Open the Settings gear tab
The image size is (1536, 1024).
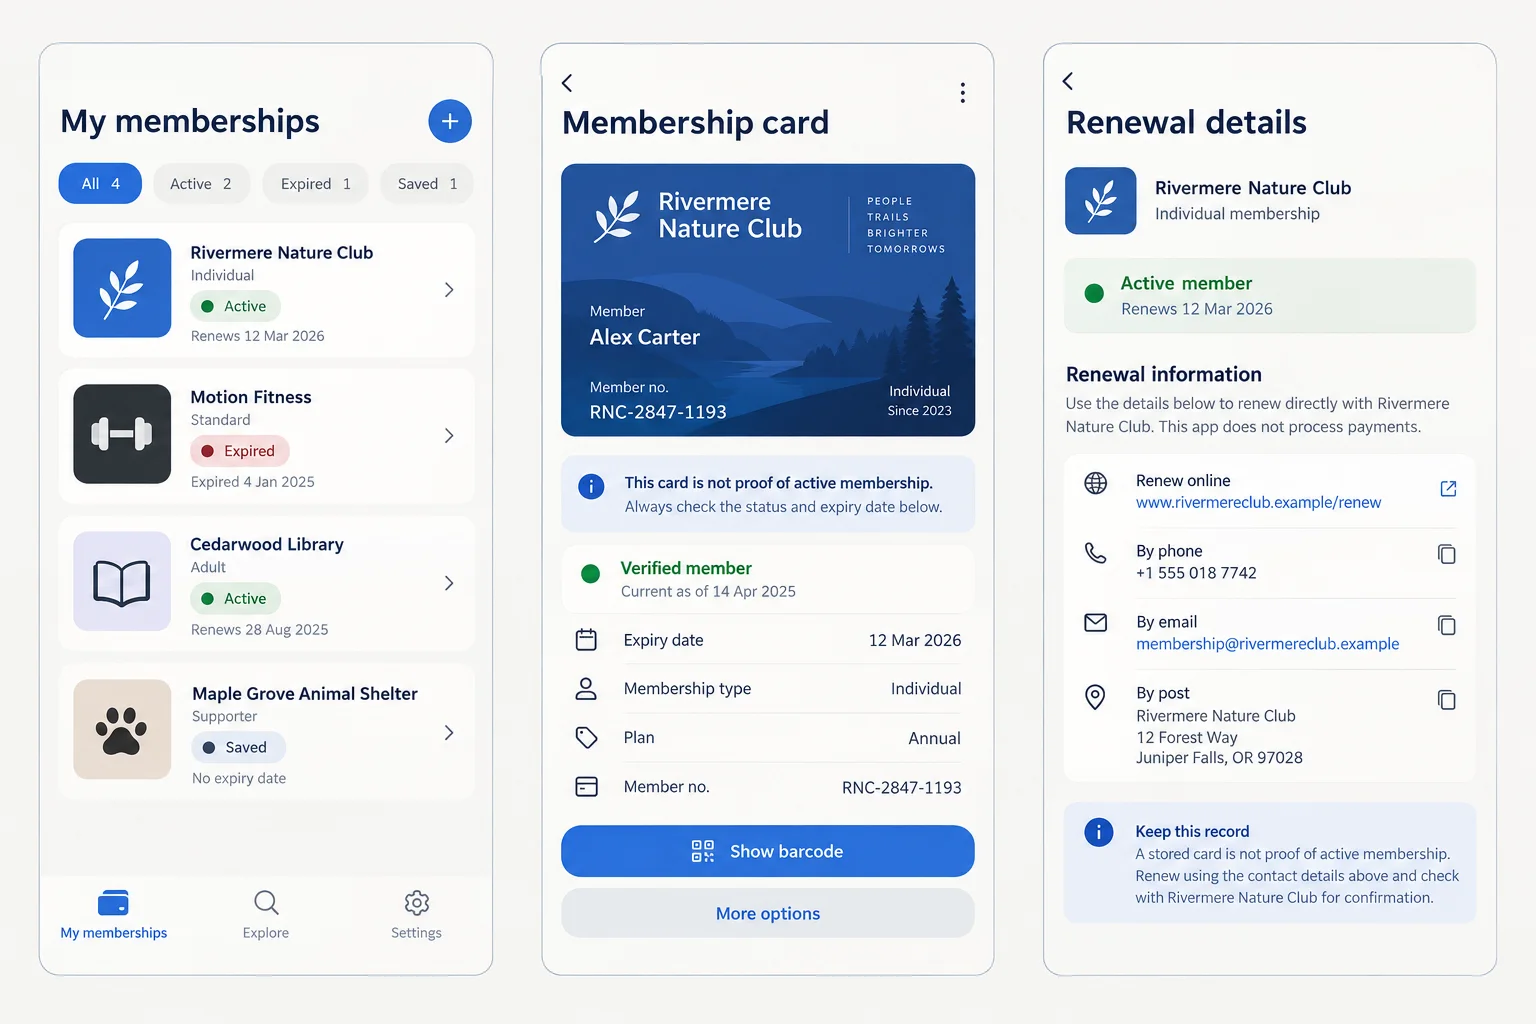(x=416, y=915)
